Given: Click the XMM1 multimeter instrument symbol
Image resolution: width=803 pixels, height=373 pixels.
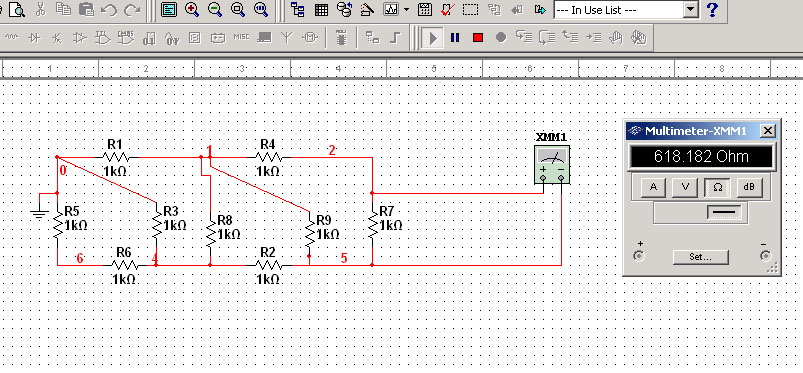Looking at the screenshot, I should pyautogui.click(x=552, y=164).
